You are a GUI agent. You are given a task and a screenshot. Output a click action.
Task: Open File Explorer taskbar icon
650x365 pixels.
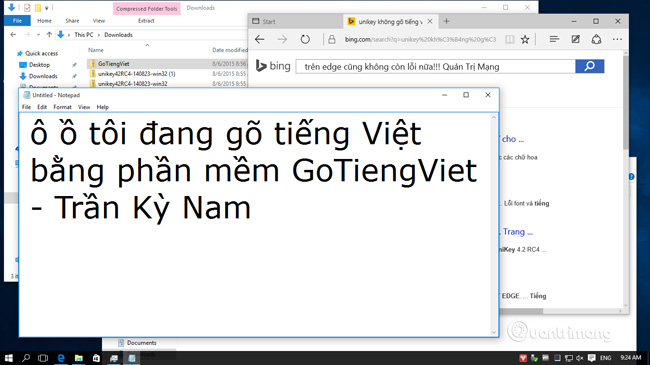pyautogui.click(x=79, y=358)
